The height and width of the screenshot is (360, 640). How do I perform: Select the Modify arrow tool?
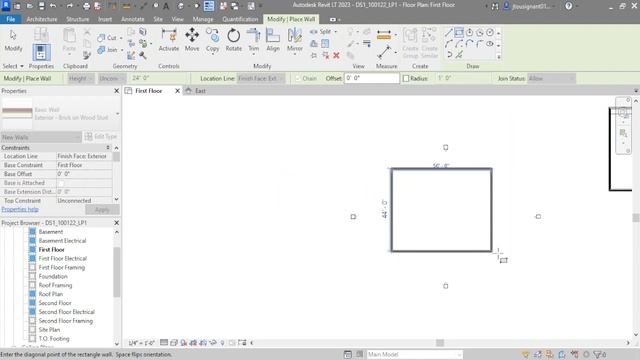(x=13, y=40)
